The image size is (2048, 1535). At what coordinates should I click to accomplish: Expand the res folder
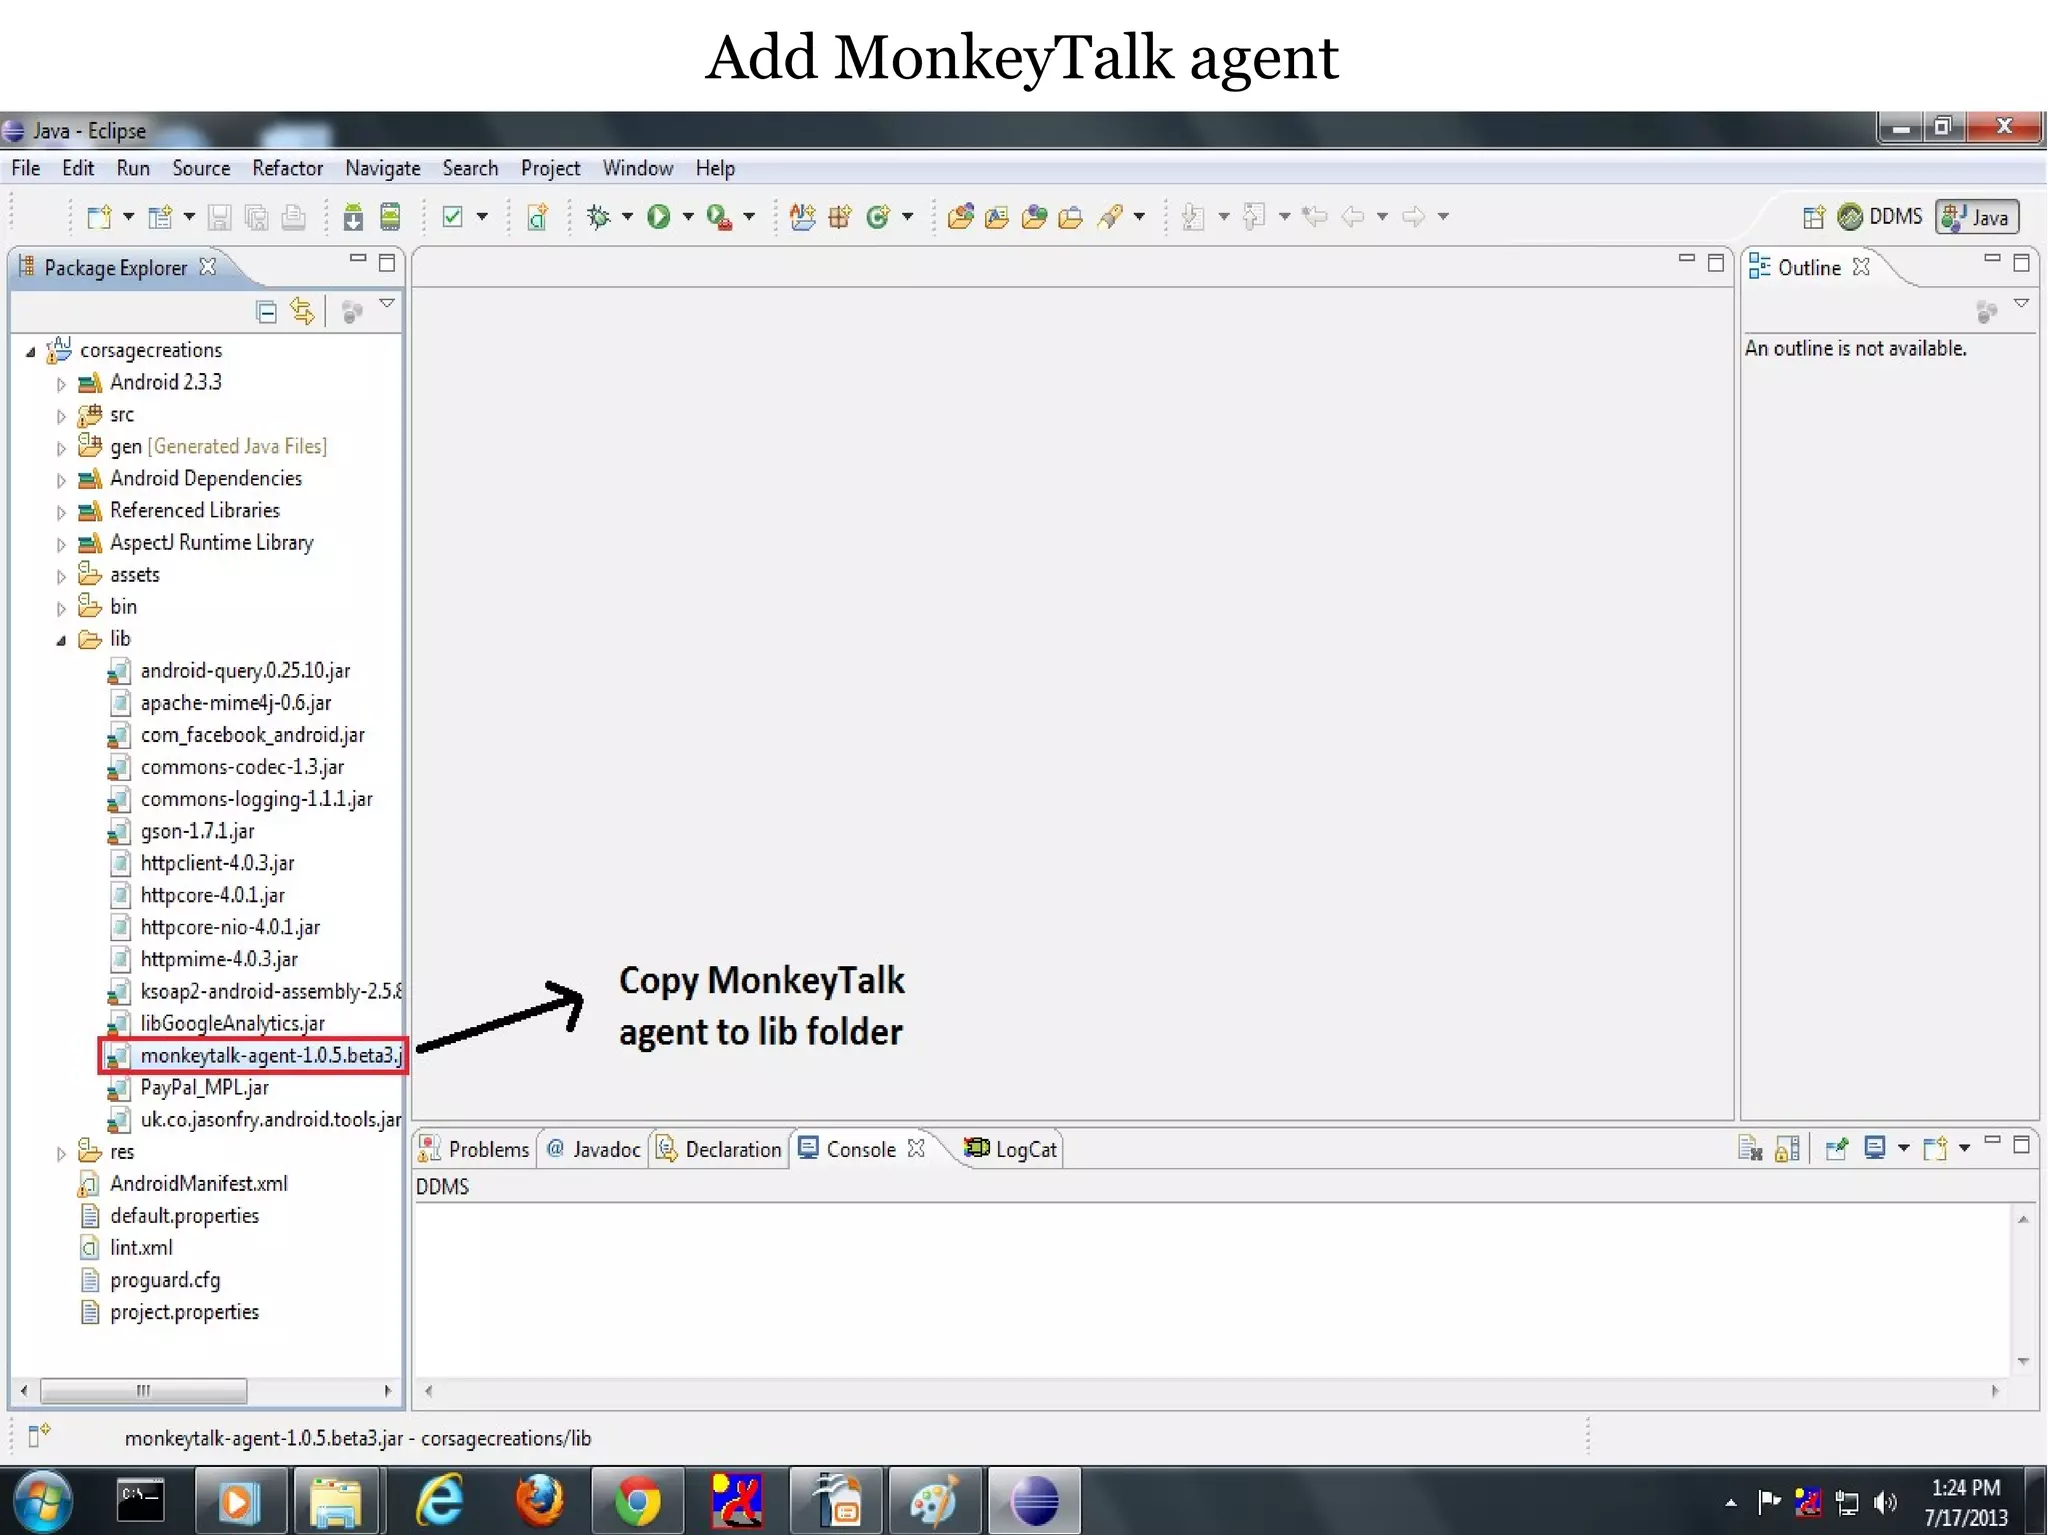coord(61,1153)
